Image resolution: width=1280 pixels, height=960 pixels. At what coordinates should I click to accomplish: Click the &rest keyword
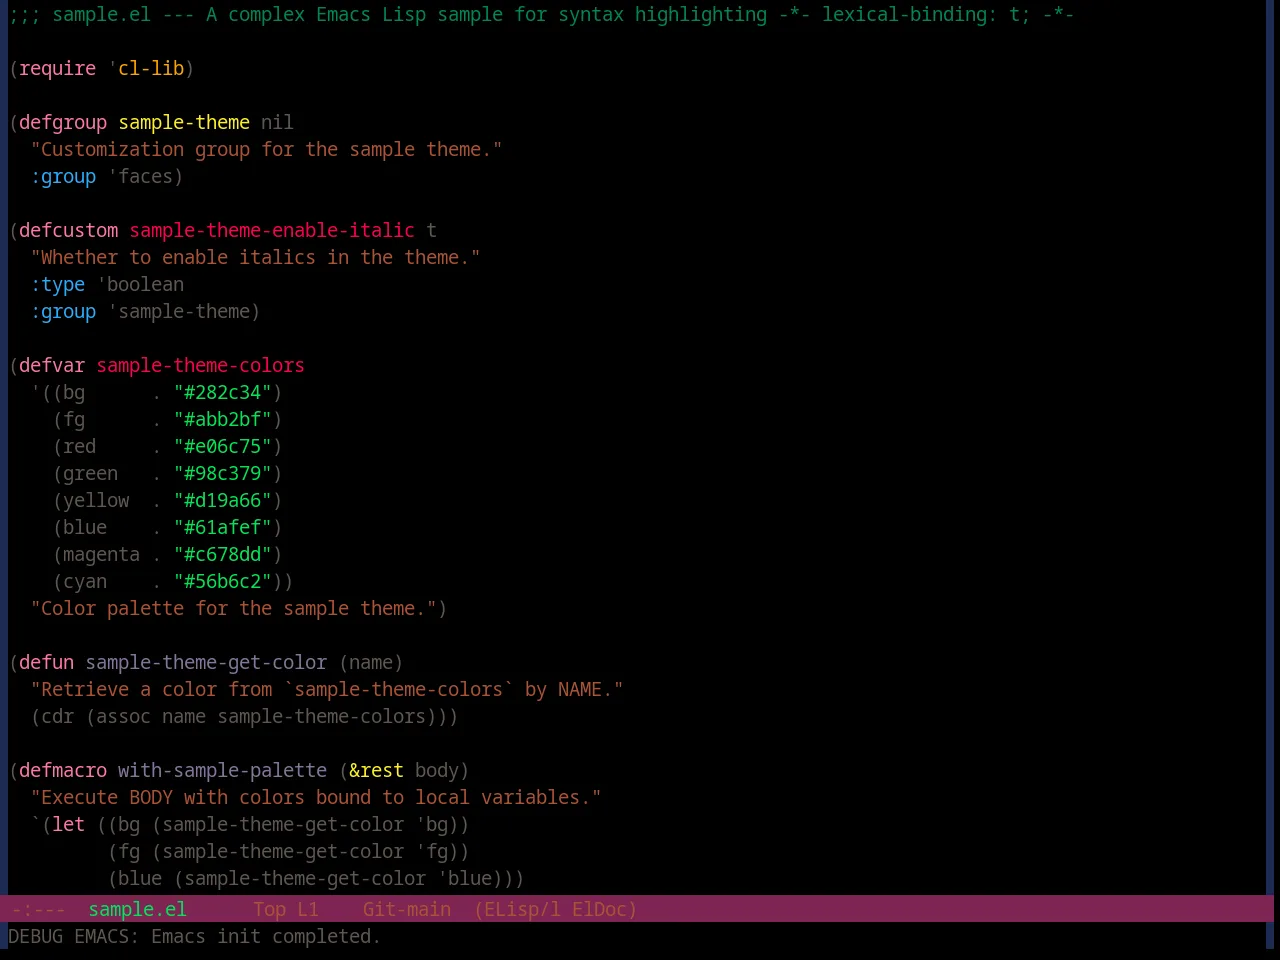[376, 770]
